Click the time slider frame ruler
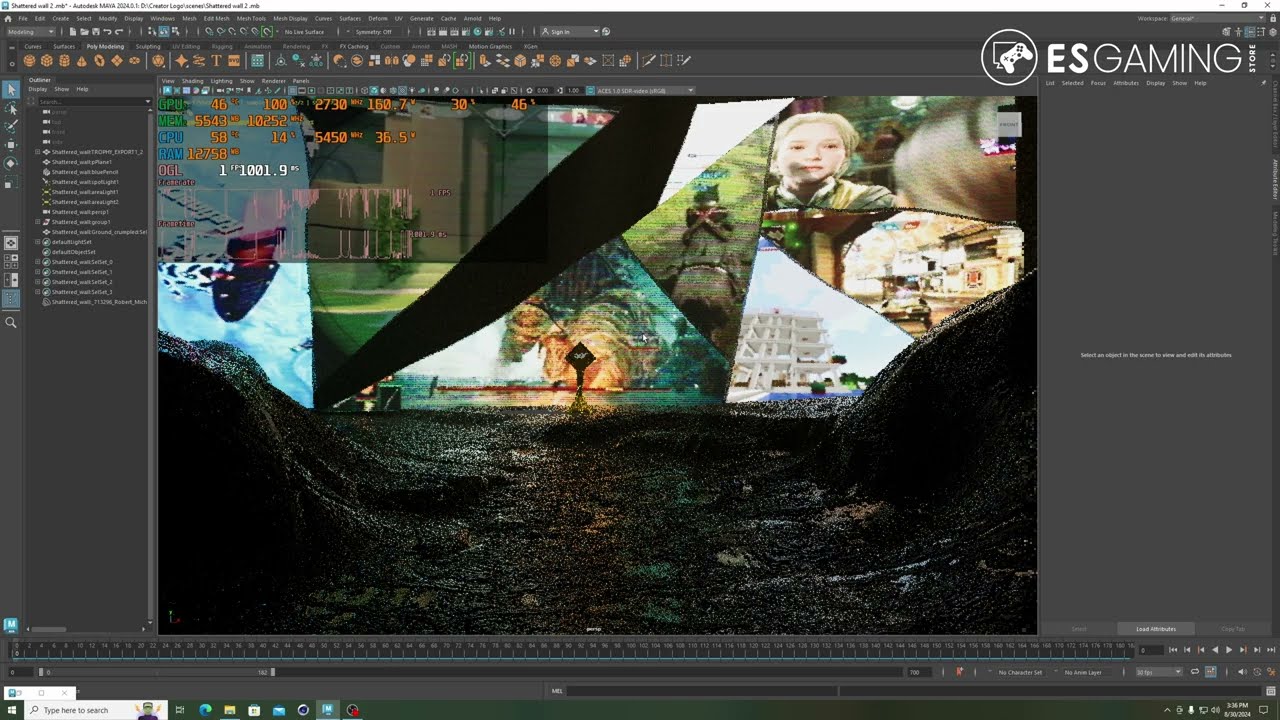Viewport: 1280px width, 720px height. coord(573,650)
